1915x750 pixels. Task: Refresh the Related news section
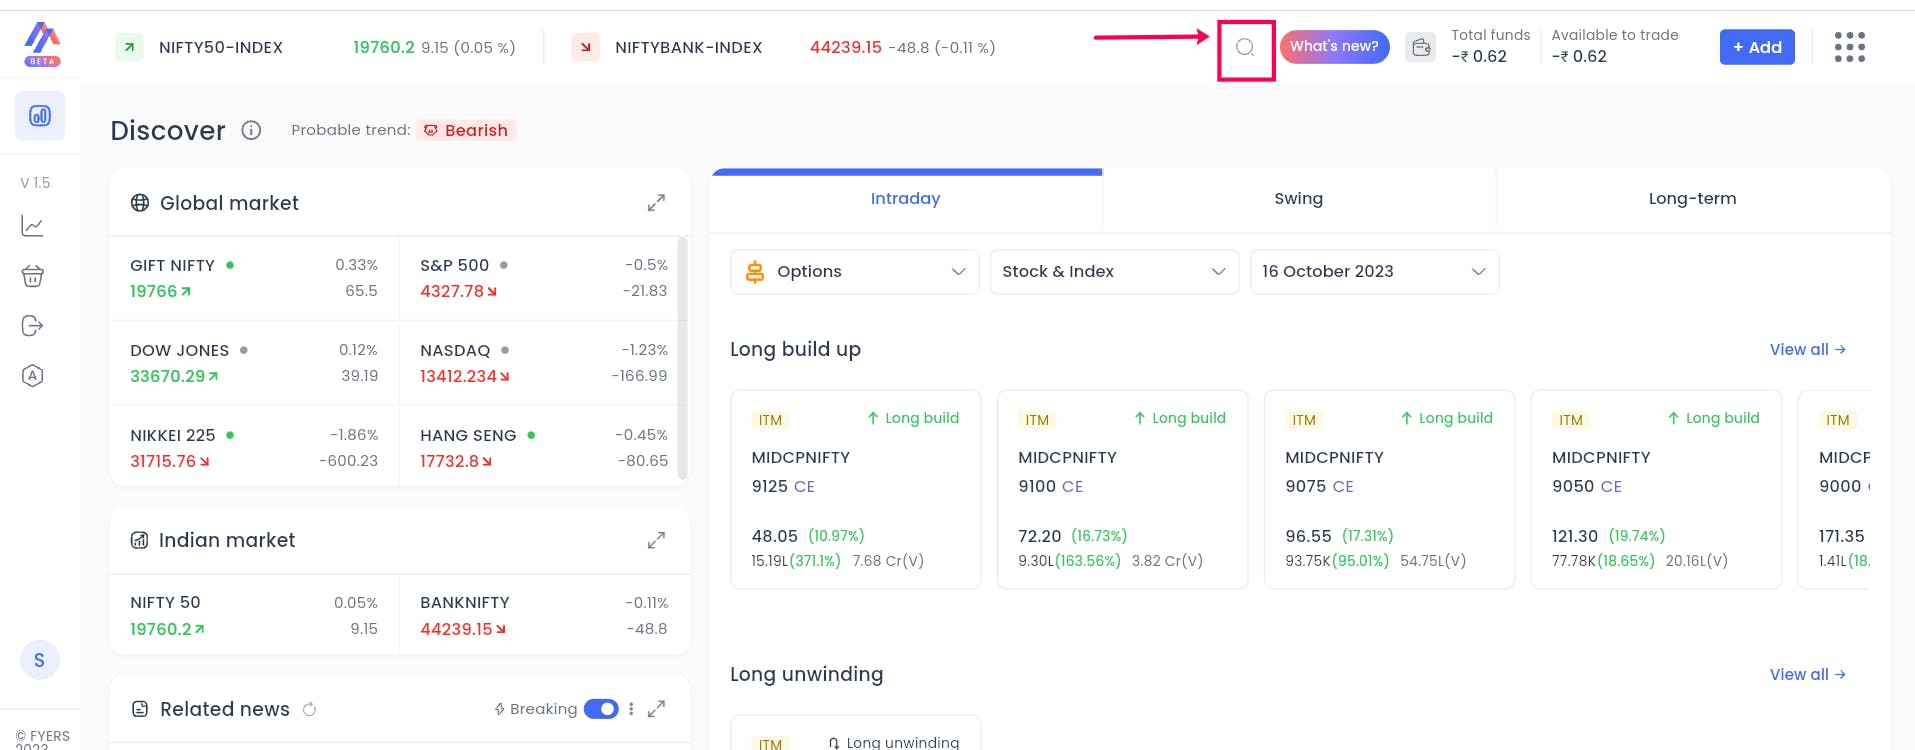[310, 709]
